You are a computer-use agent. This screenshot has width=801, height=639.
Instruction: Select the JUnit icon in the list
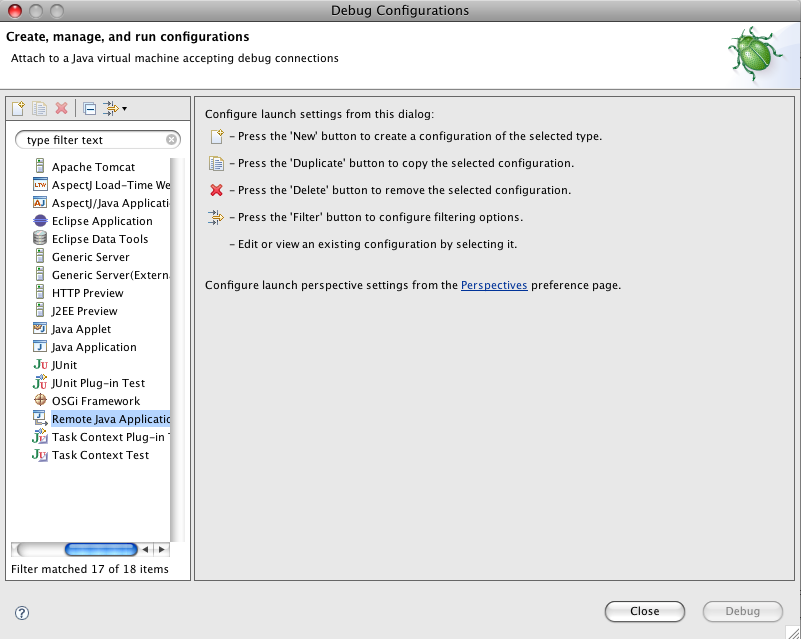tap(40, 364)
